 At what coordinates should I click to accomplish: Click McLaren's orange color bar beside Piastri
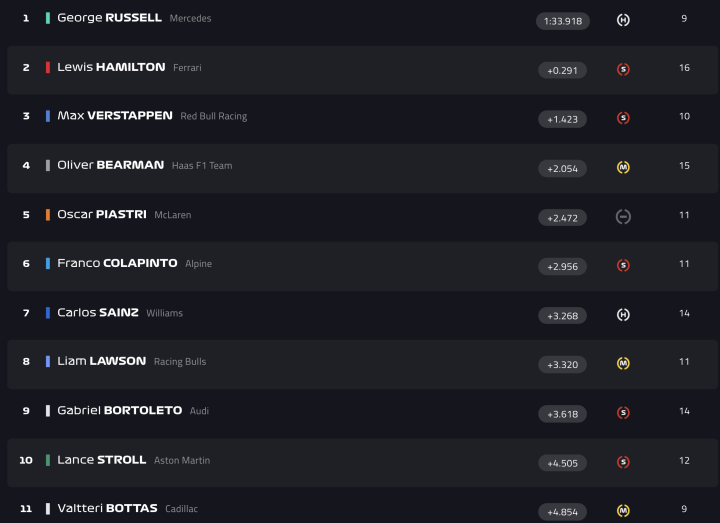pos(48,215)
